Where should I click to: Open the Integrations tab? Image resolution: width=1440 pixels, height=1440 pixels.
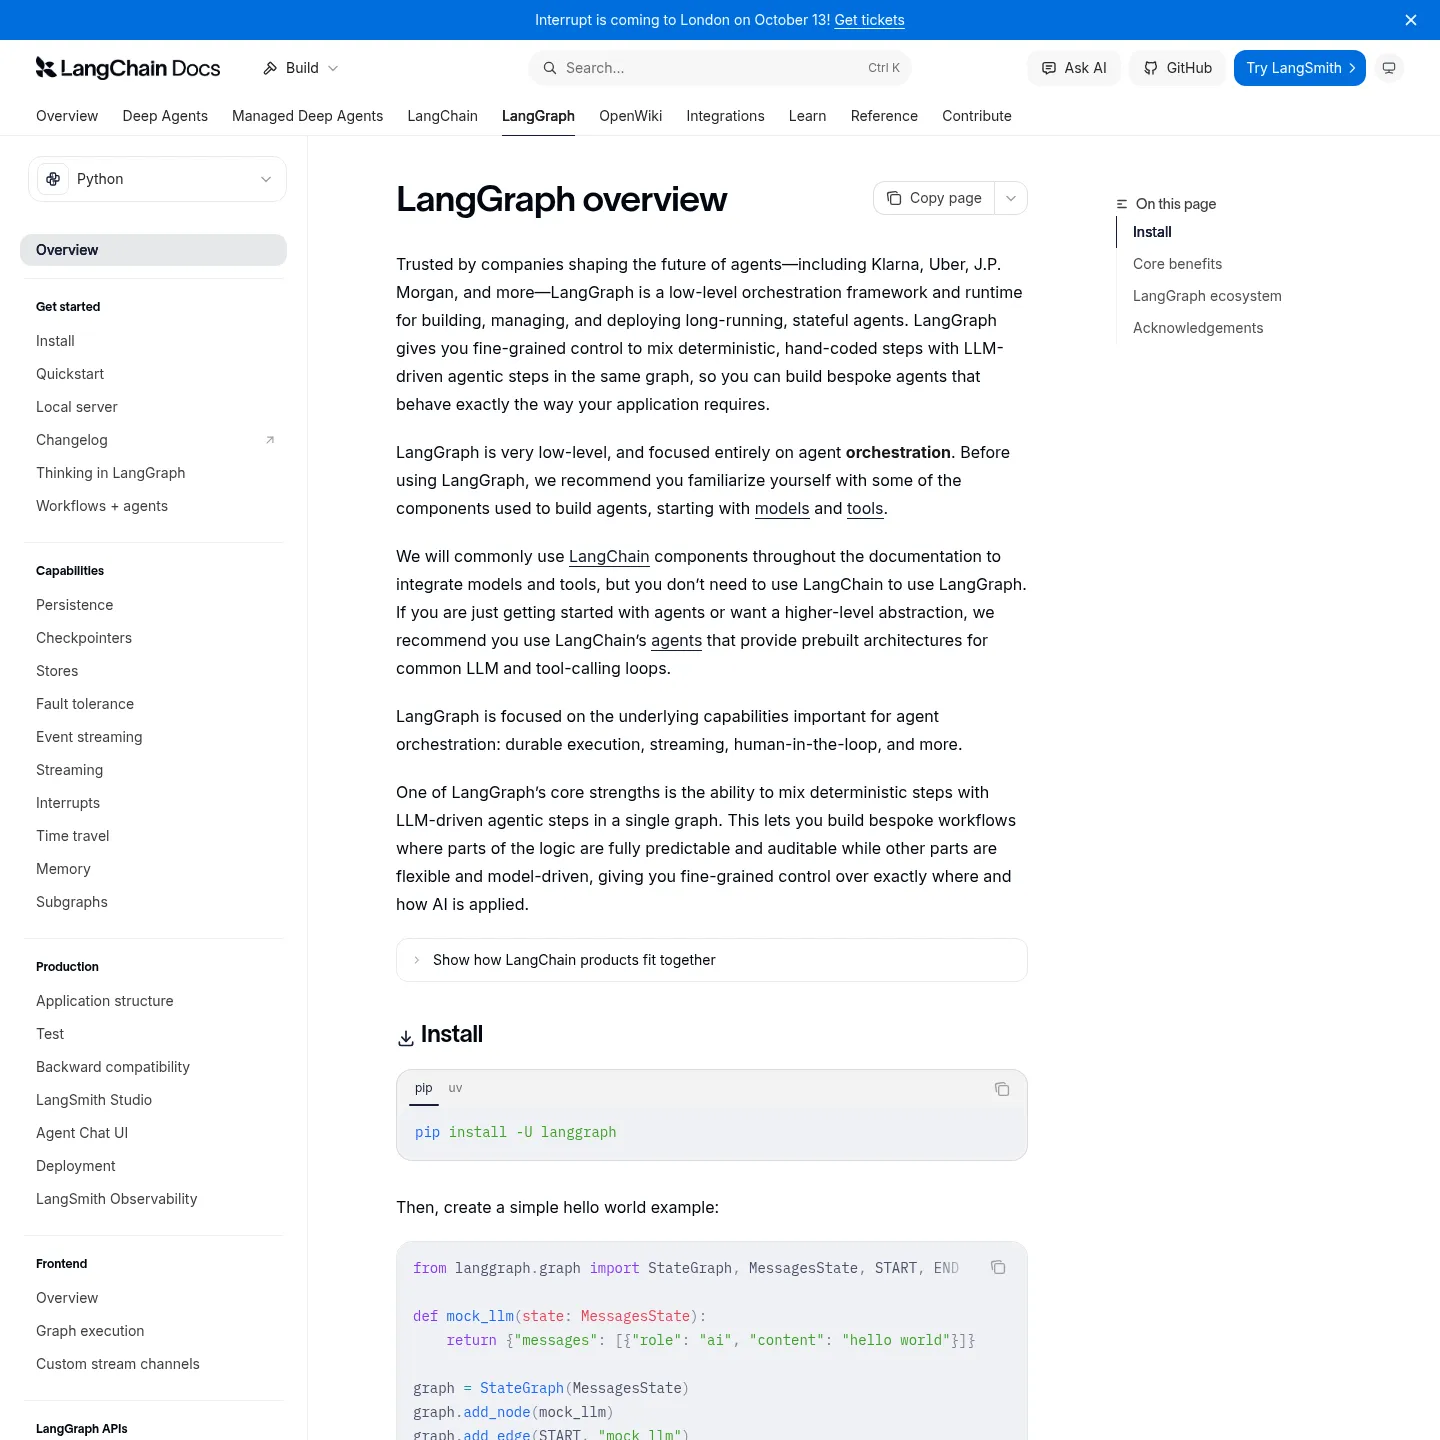[x=725, y=116]
